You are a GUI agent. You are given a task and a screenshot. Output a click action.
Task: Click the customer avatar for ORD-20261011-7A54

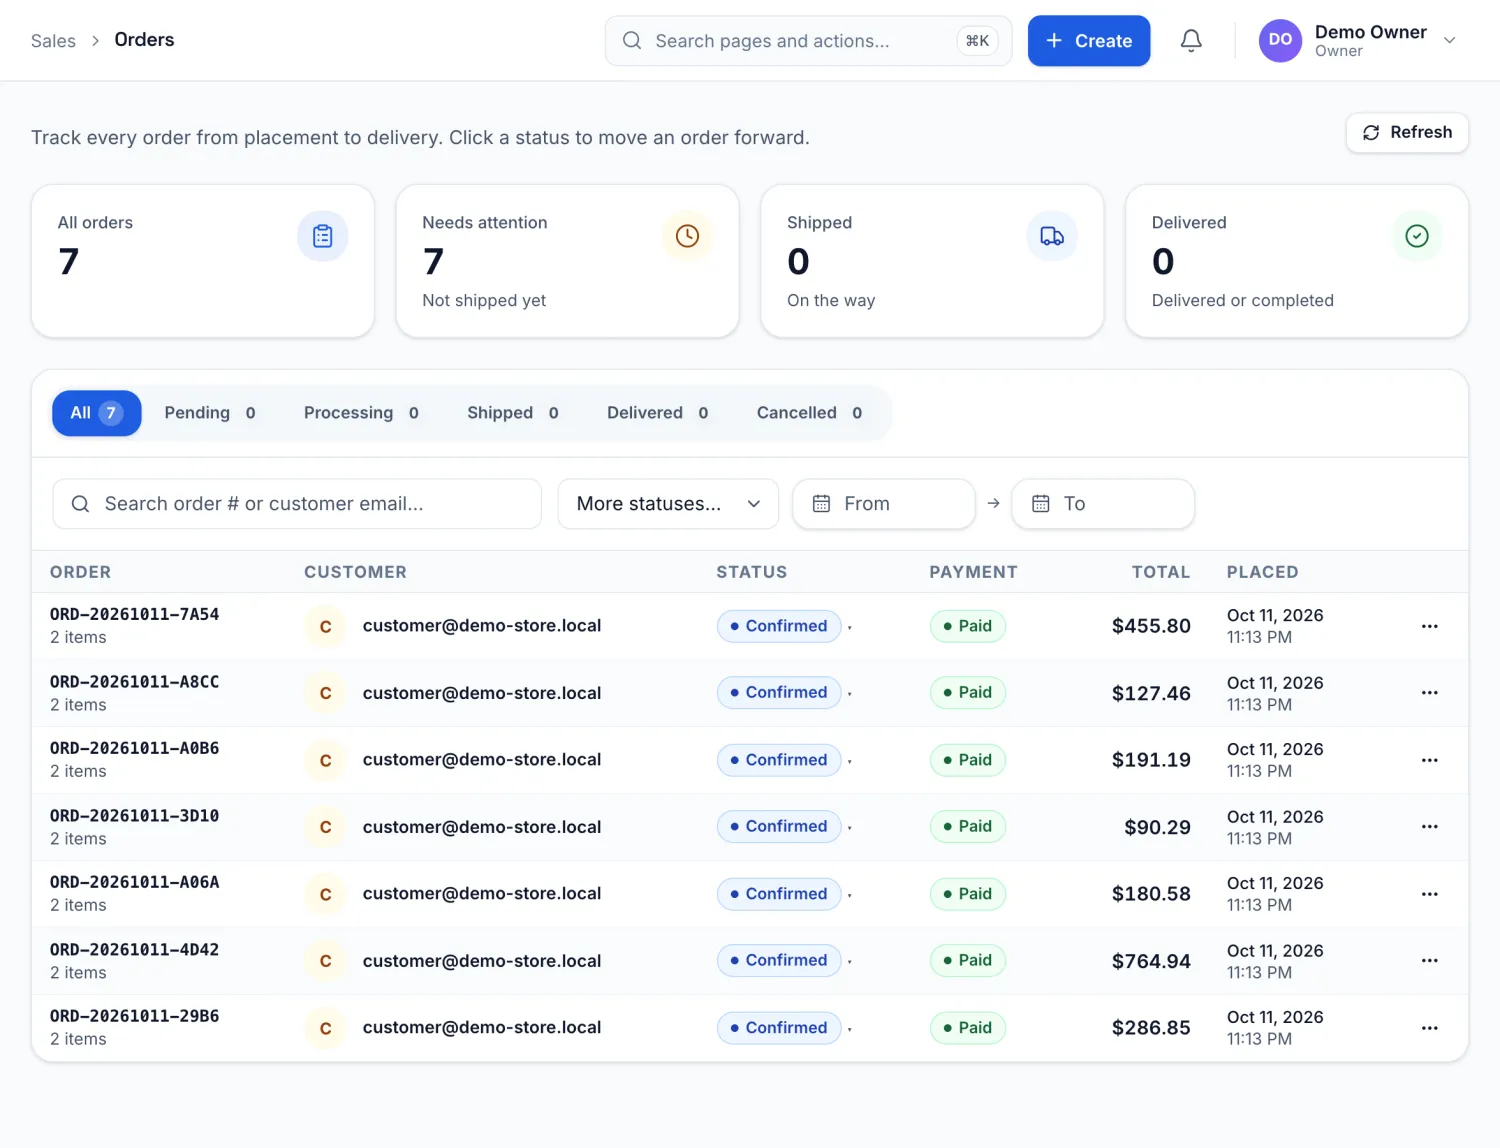[325, 626]
